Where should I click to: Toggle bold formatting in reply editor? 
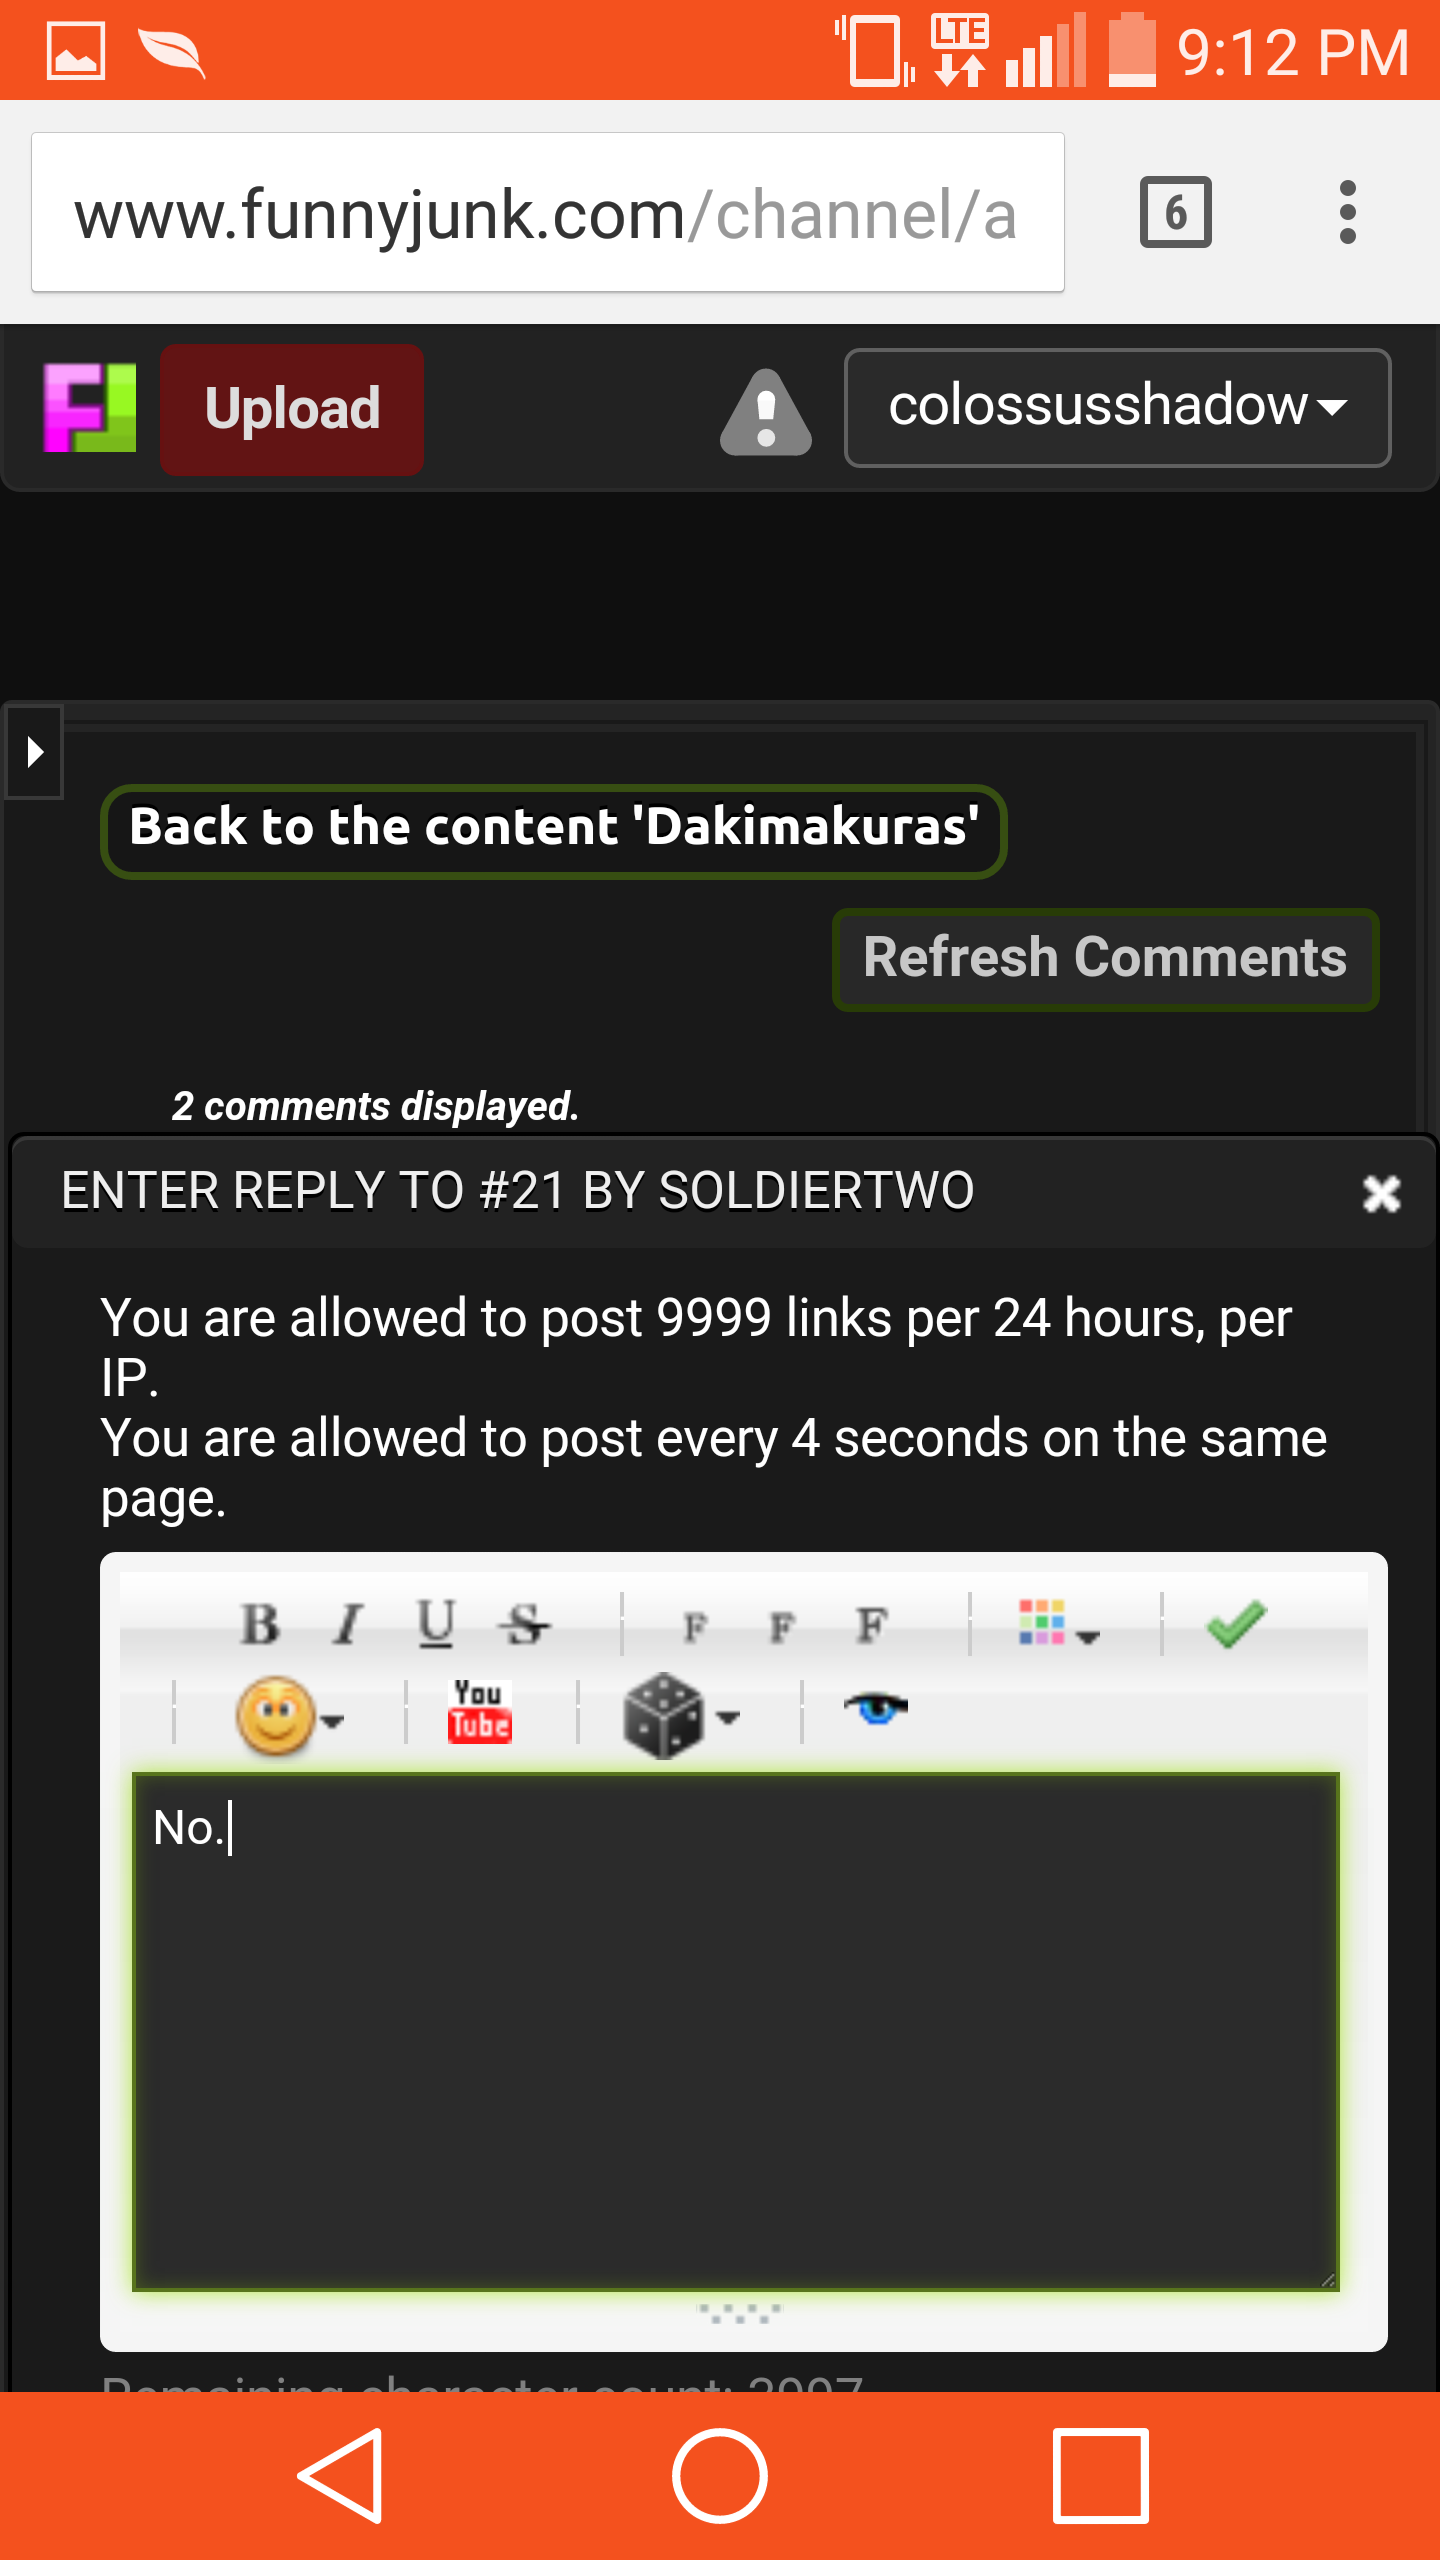click(x=260, y=1624)
